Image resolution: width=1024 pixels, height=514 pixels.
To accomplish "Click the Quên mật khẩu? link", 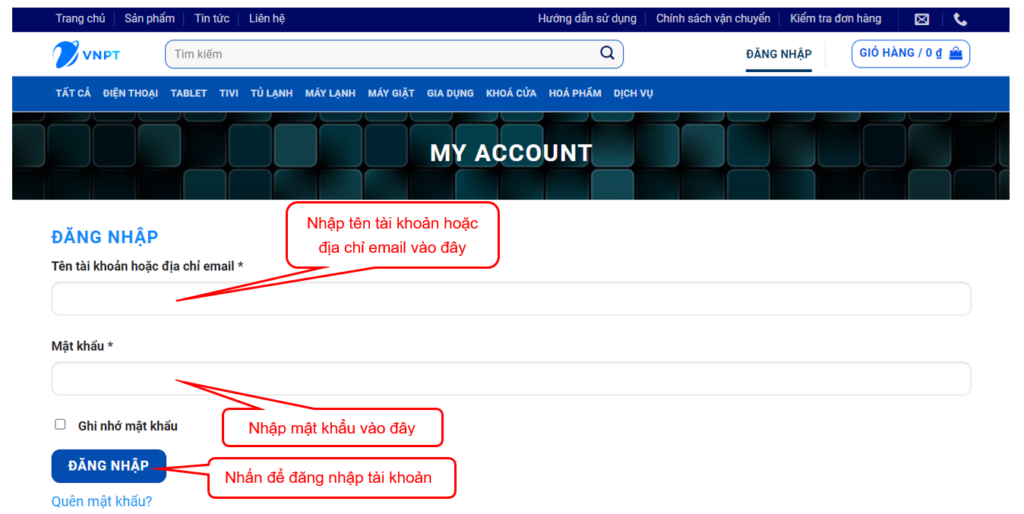I will point(101,502).
